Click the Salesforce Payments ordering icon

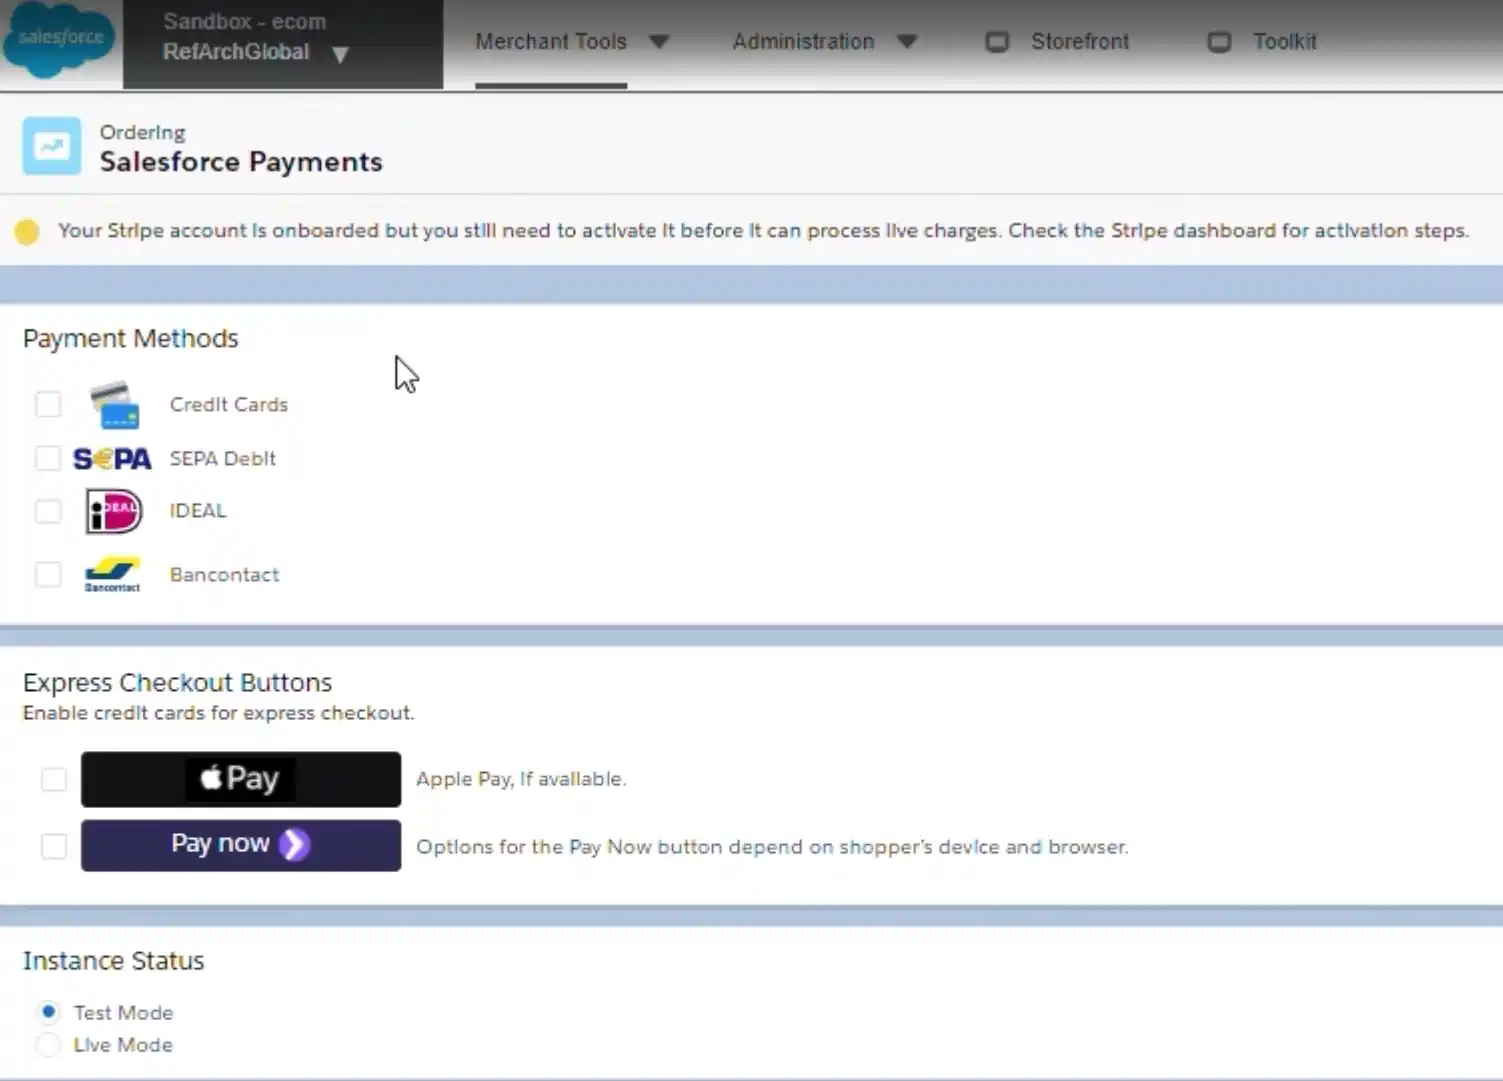[52, 146]
